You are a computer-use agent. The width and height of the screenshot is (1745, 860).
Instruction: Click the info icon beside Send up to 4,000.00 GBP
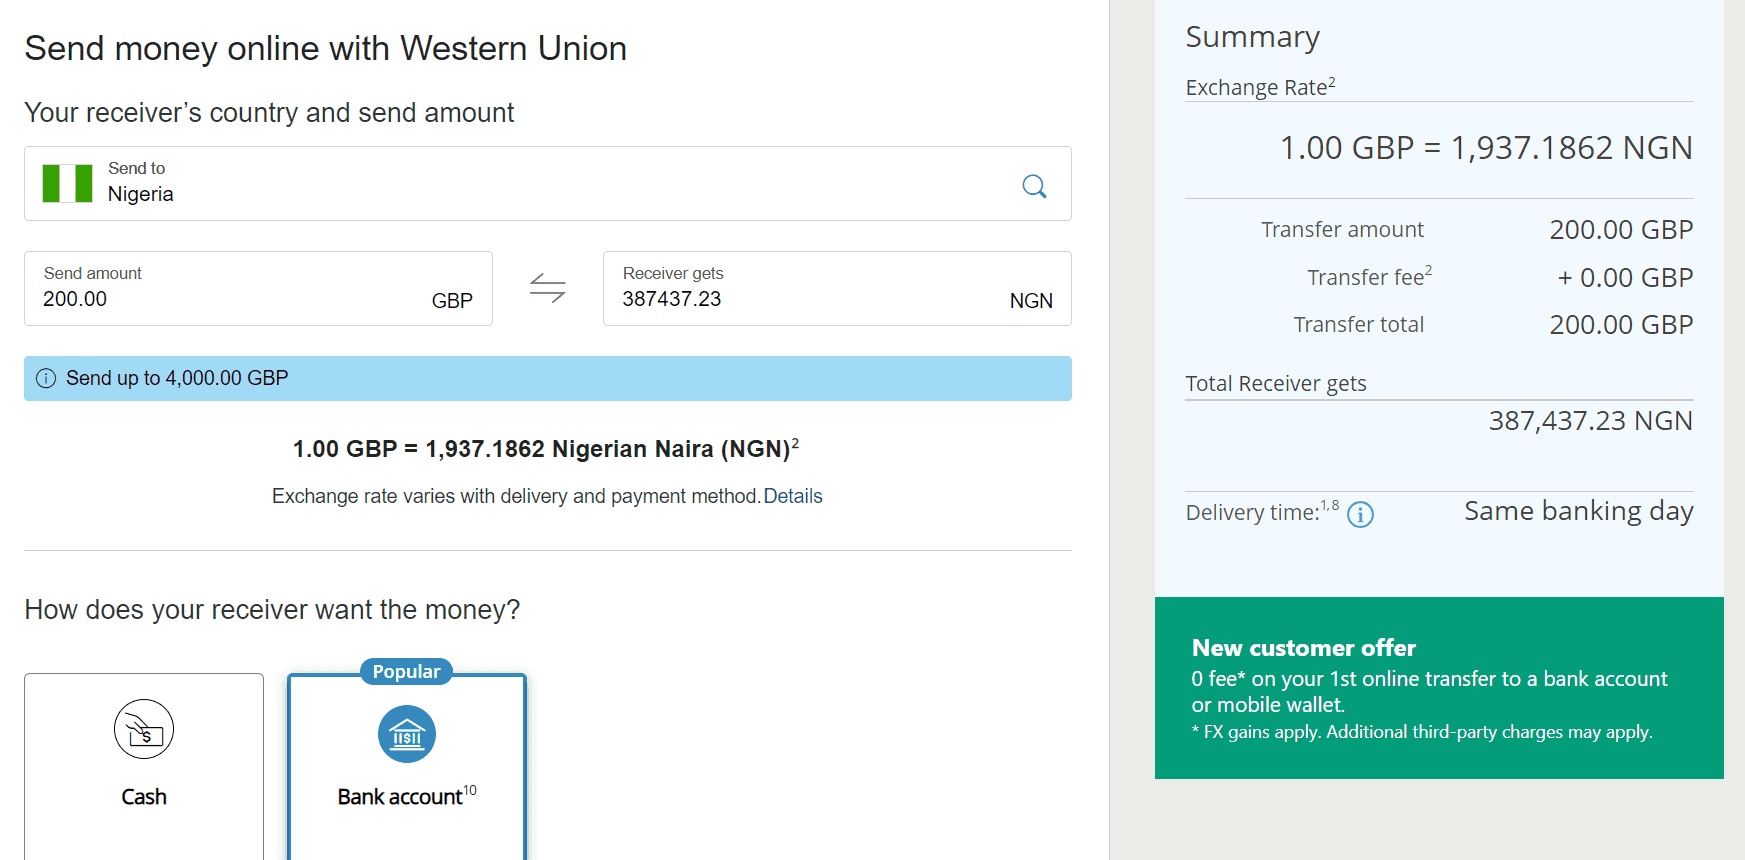point(46,378)
